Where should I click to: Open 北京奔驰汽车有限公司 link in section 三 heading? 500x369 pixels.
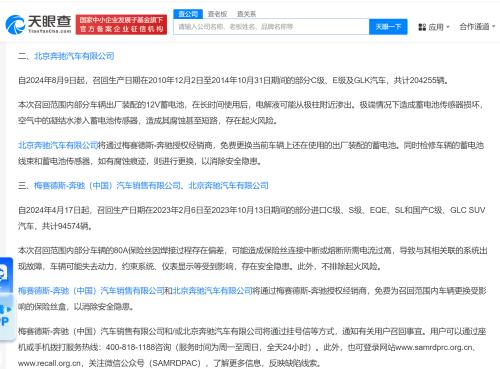(x=228, y=185)
